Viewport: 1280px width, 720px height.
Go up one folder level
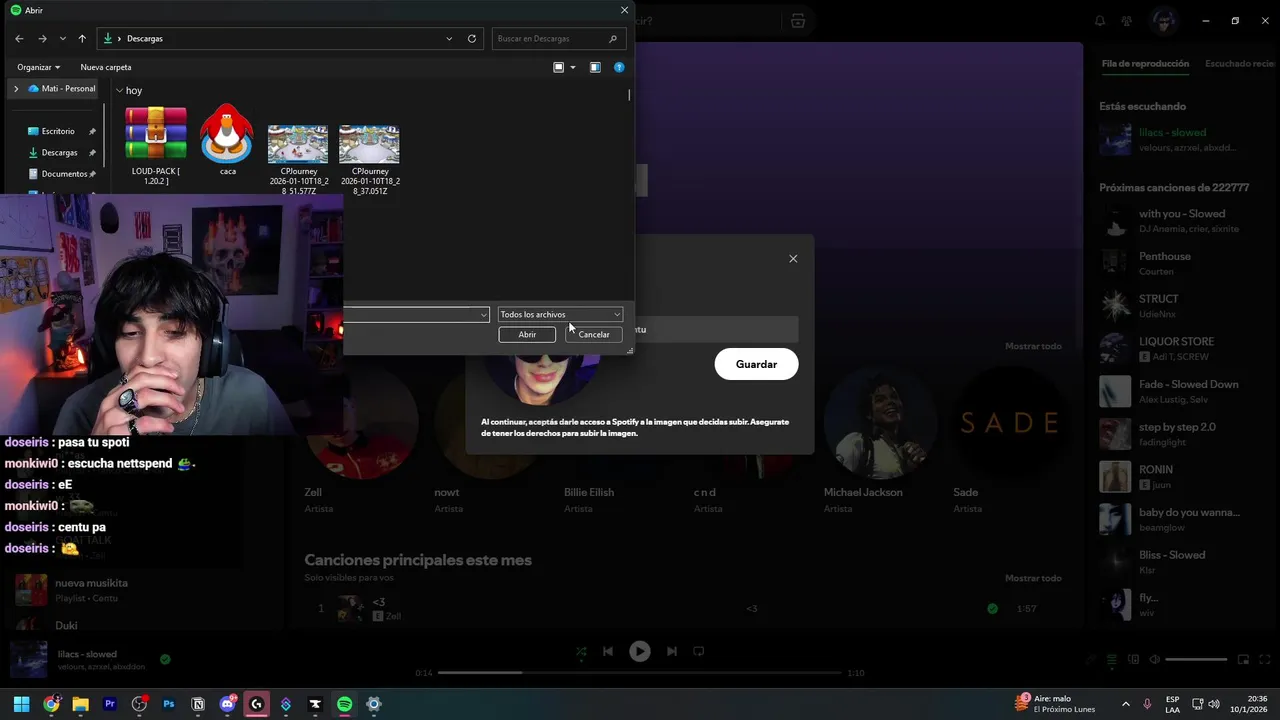(82, 38)
